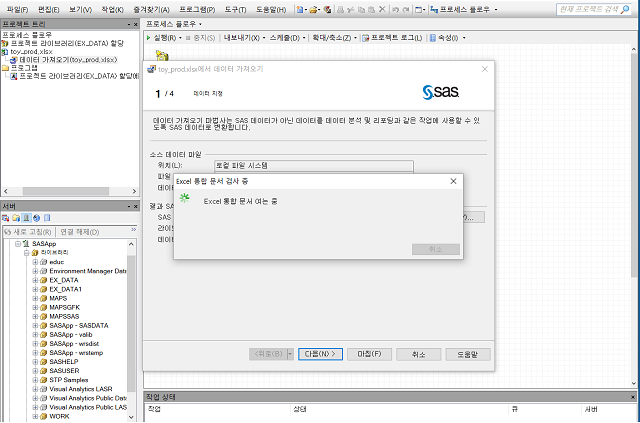Click 취소 button in import wizard footer
The width and height of the screenshot is (640, 423).
[418, 354]
